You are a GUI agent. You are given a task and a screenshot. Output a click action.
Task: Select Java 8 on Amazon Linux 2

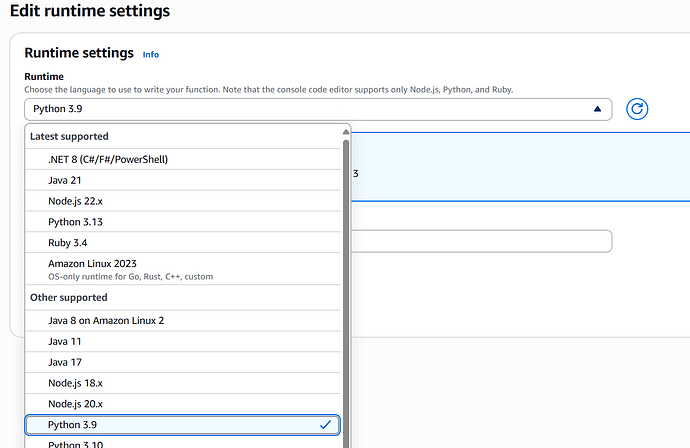point(183,320)
